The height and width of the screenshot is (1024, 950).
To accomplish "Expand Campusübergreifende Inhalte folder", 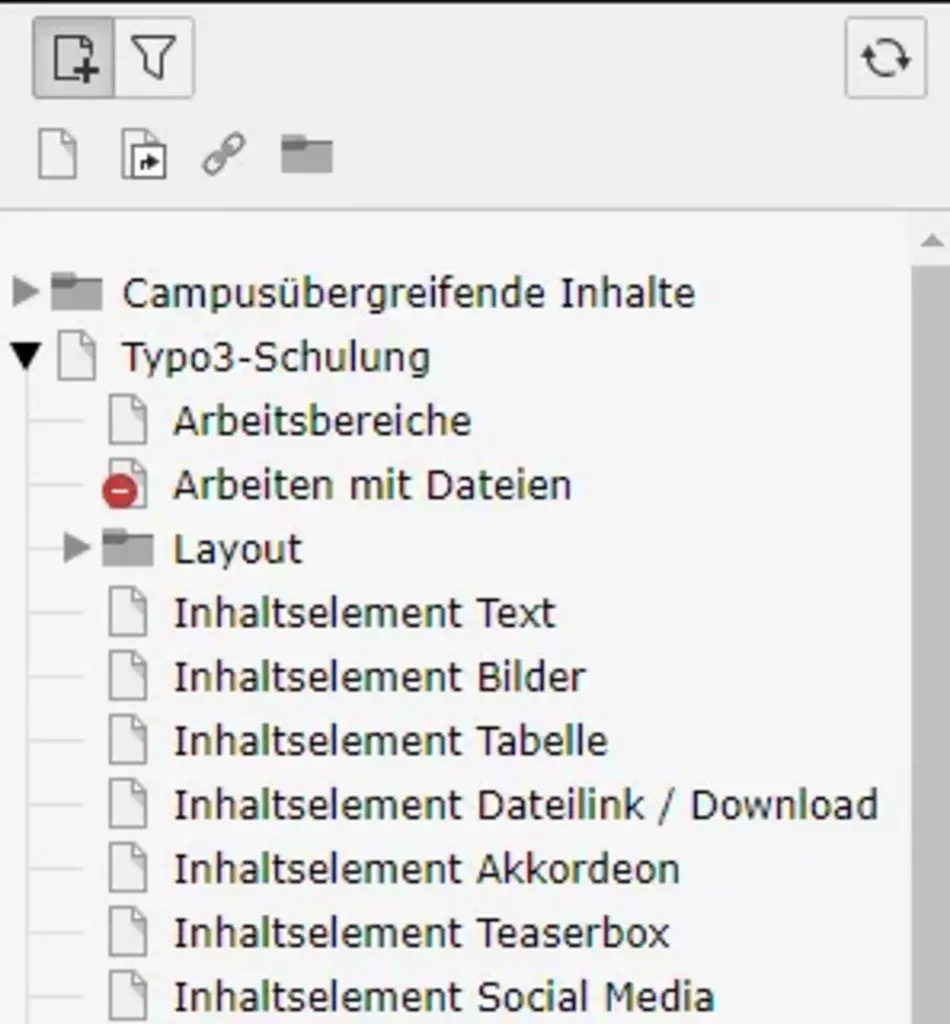I will point(25,292).
